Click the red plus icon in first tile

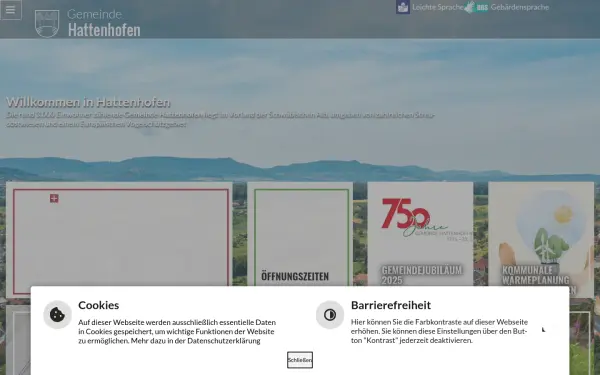point(54,198)
